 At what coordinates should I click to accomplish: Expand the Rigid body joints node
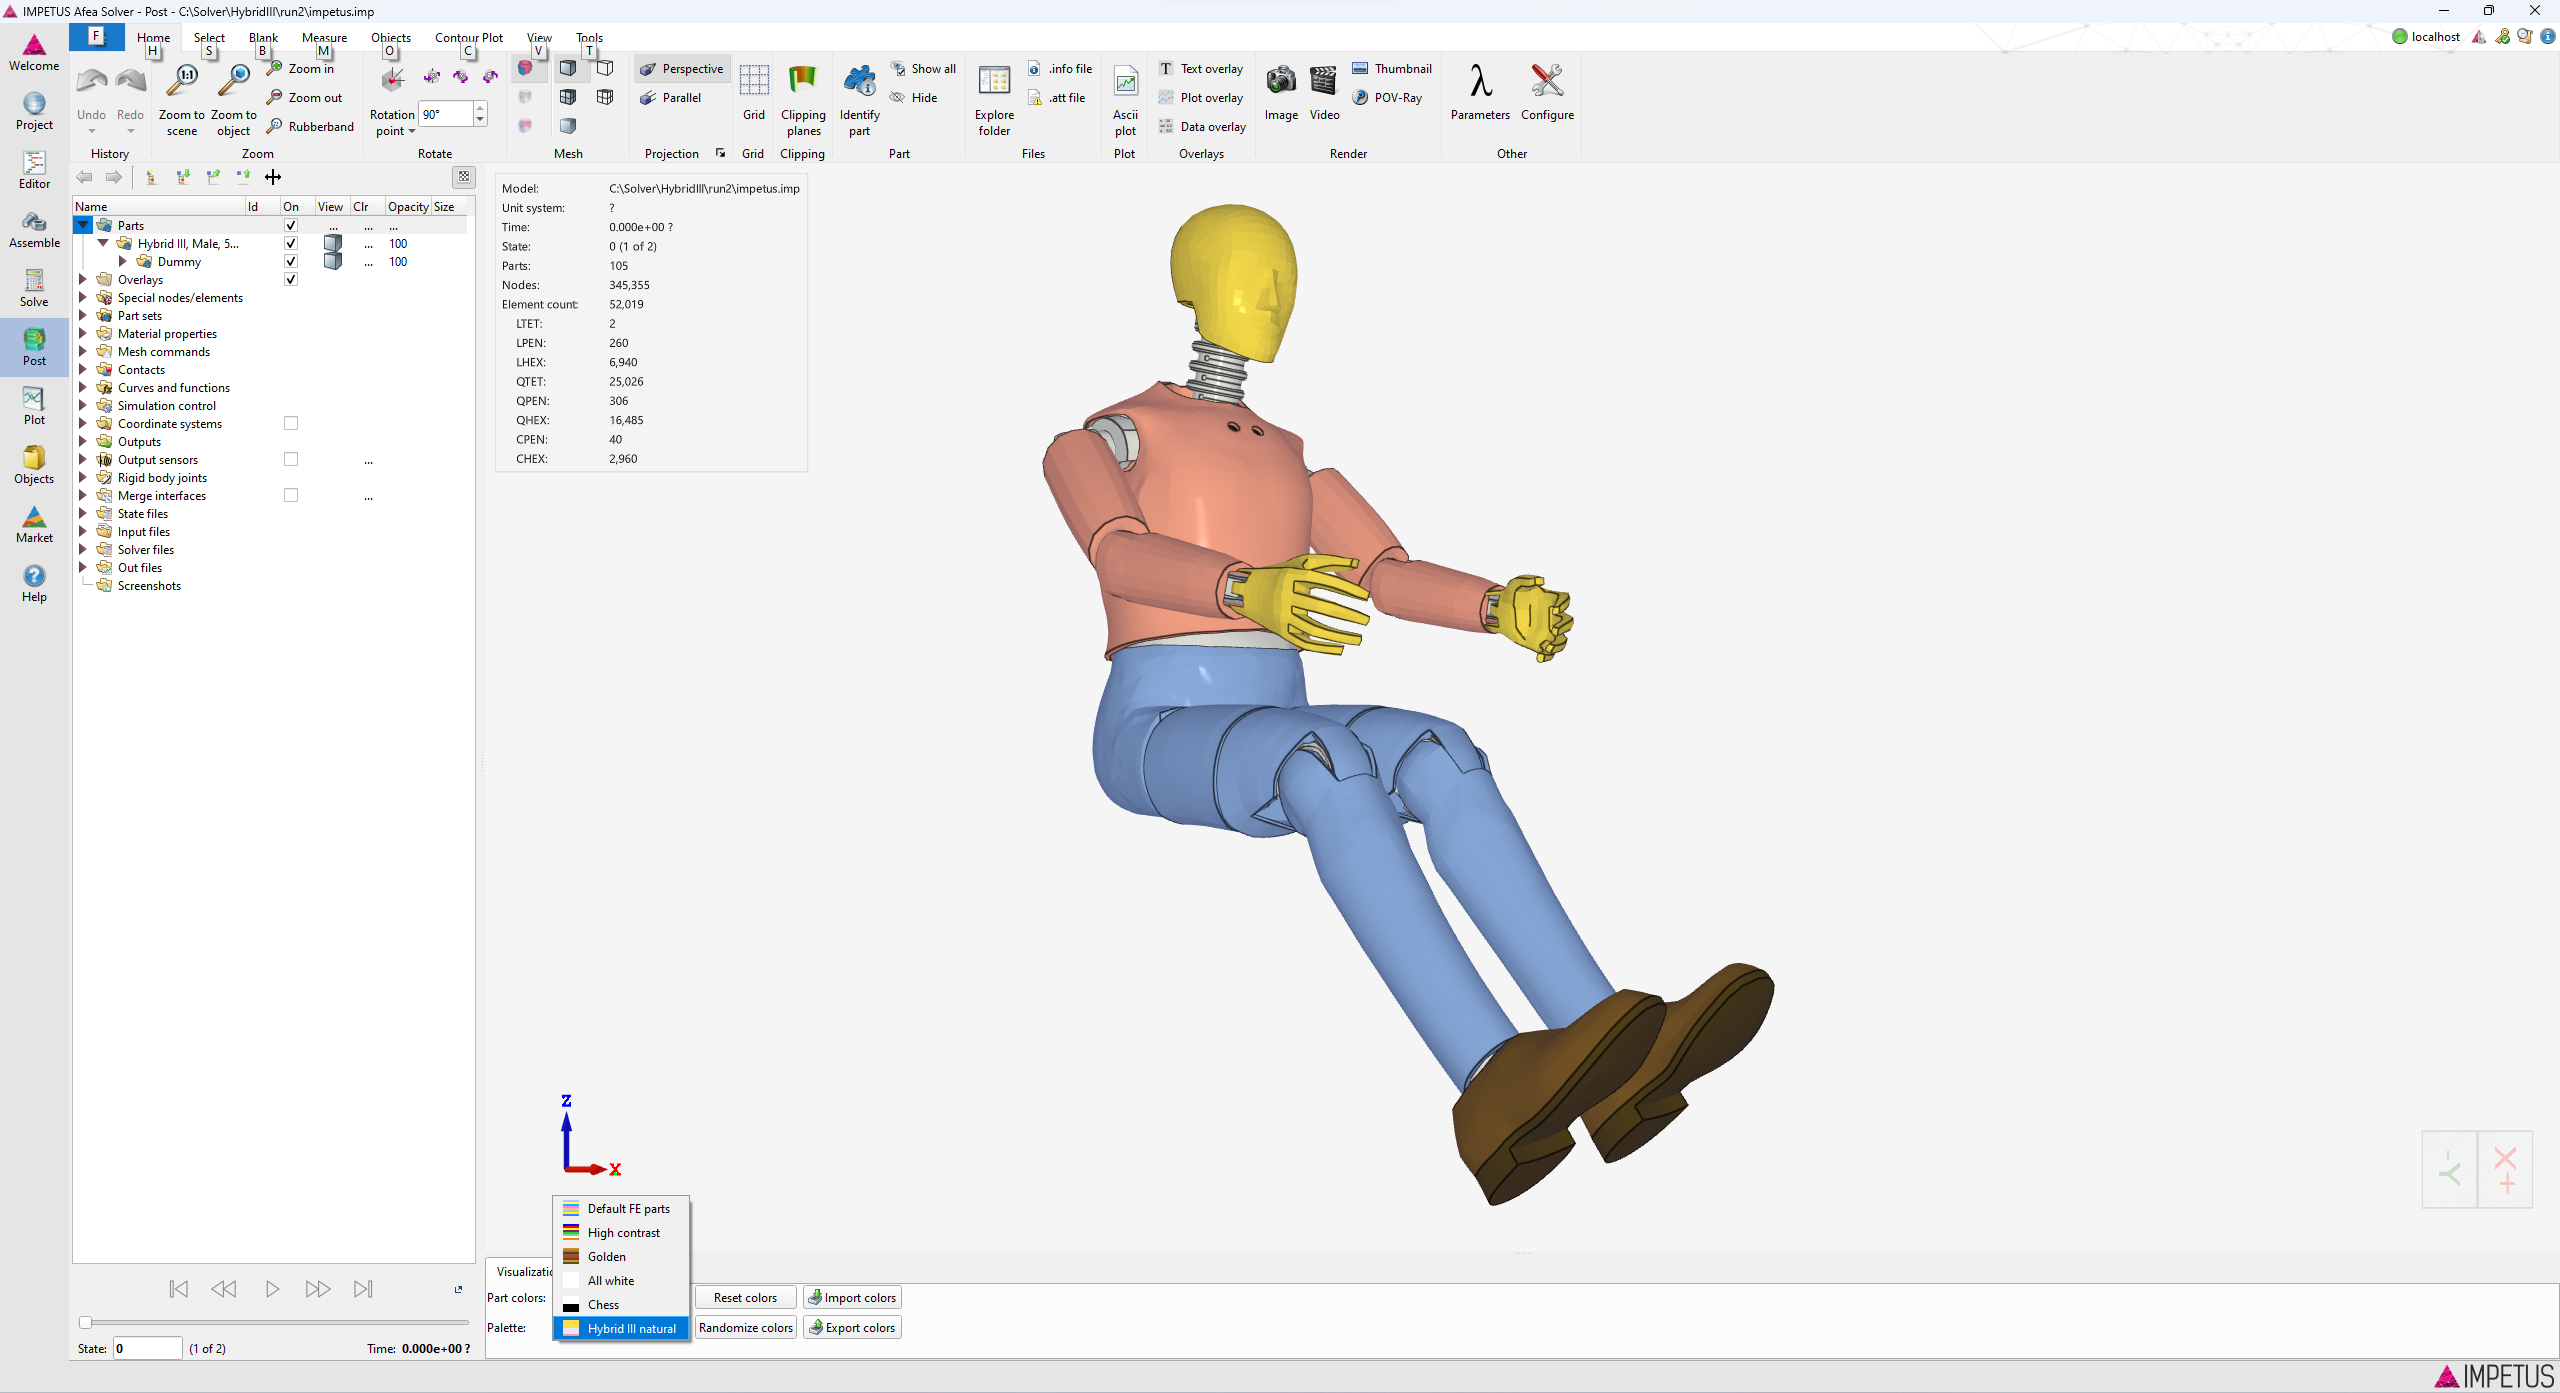click(x=83, y=478)
